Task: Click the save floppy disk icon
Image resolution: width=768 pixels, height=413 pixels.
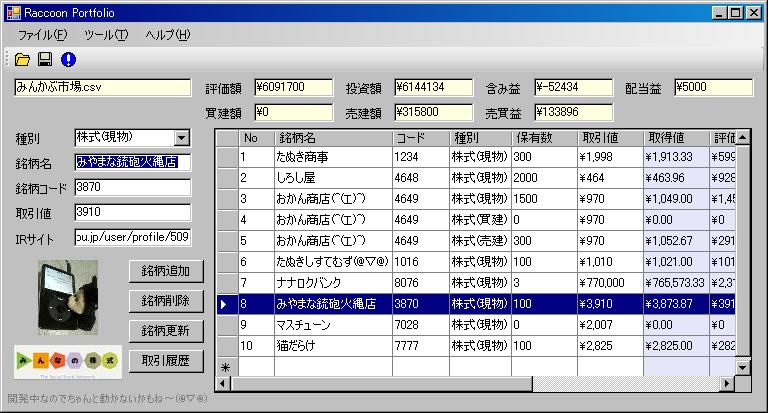Action: tap(45, 59)
